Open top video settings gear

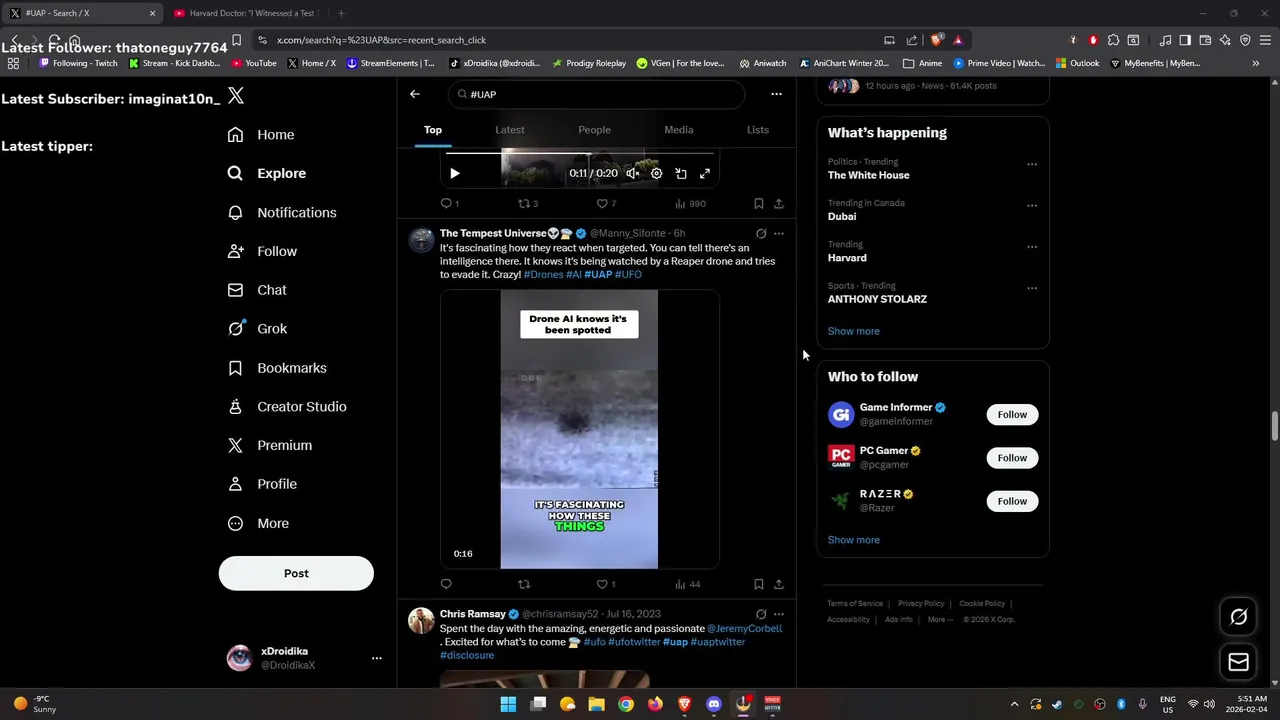coord(657,173)
